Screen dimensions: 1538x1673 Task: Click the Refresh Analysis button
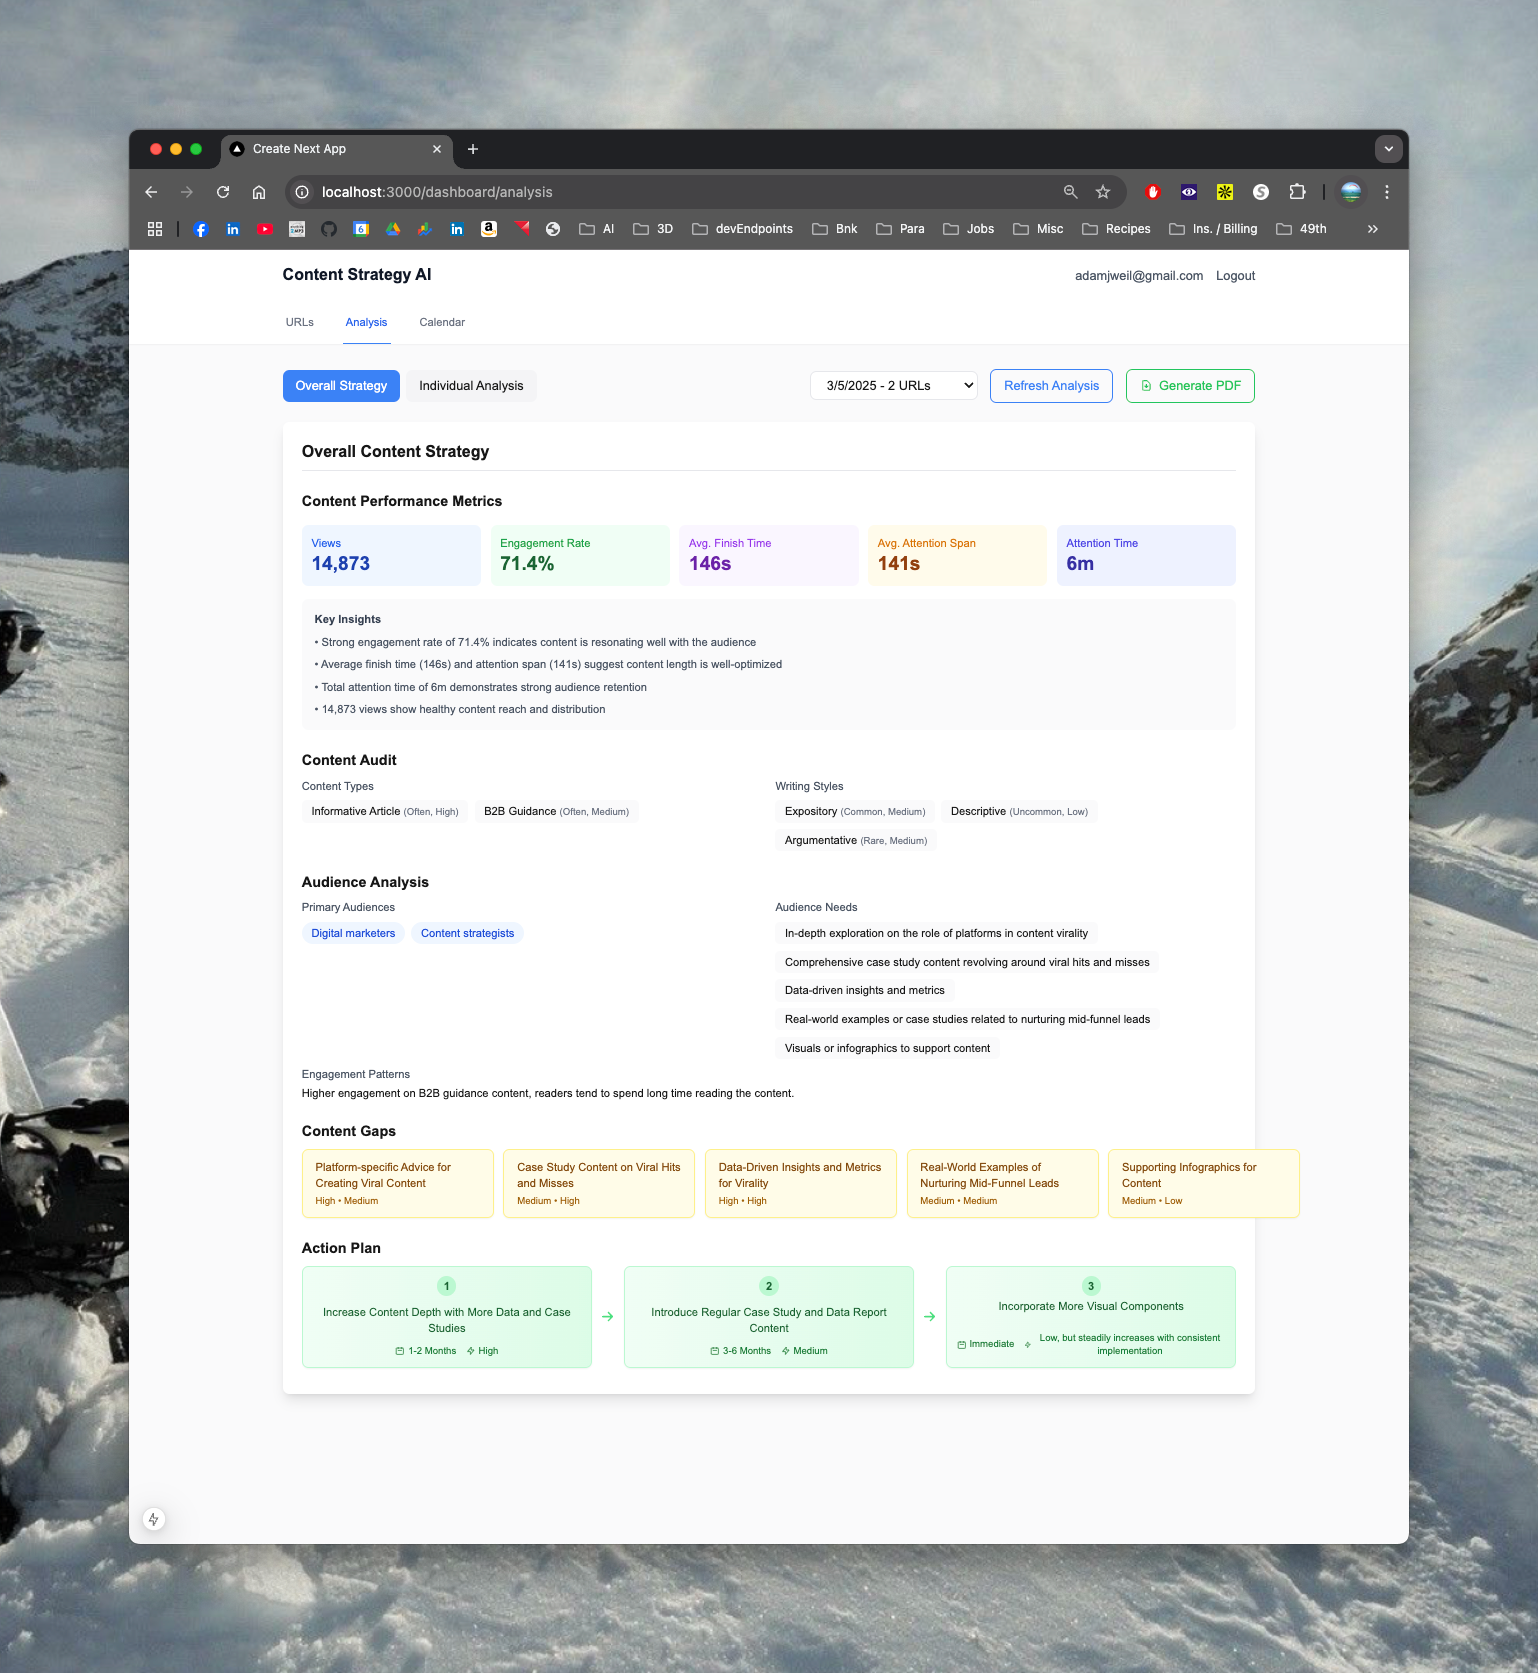tap(1051, 386)
